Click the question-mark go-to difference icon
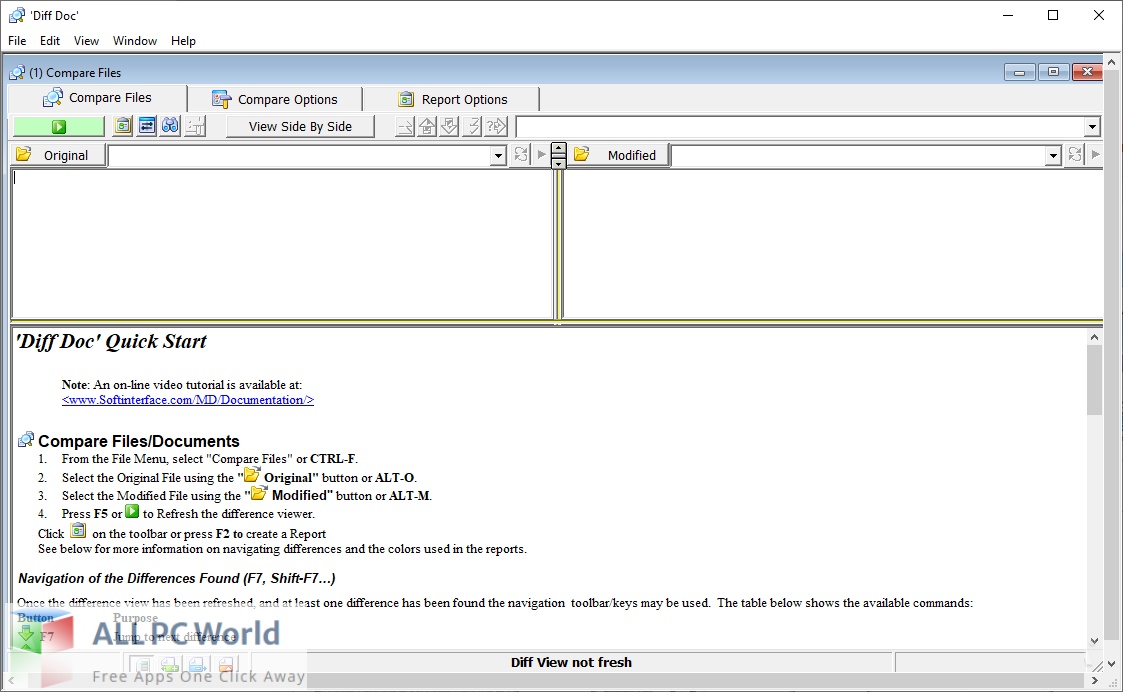Viewport: 1123px width, 692px height. (x=496, y=127)
